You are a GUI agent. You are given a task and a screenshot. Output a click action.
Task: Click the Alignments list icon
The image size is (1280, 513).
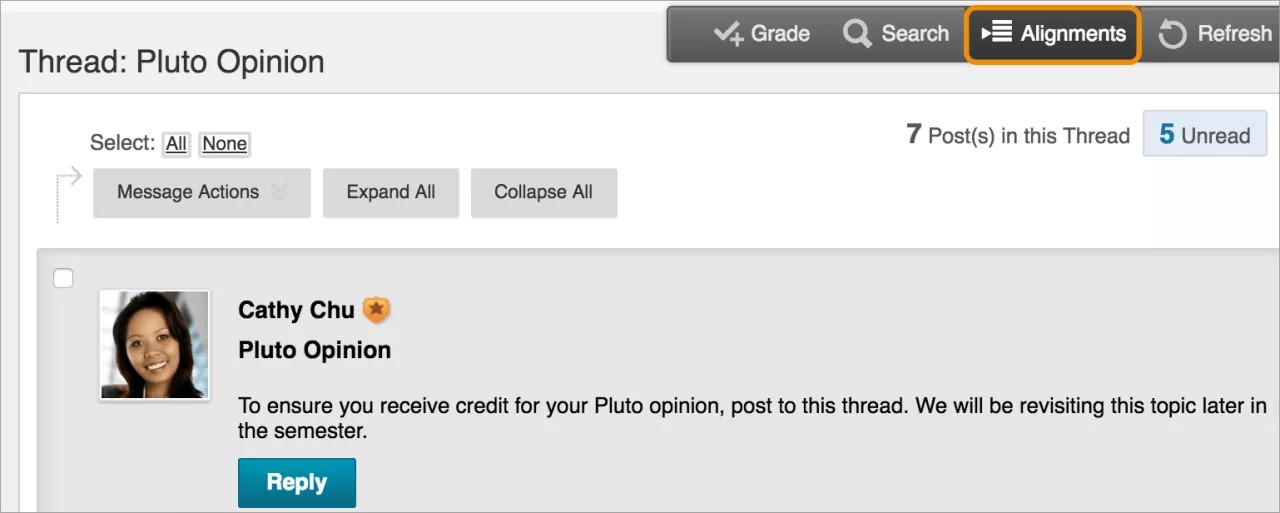pos(997,34)
